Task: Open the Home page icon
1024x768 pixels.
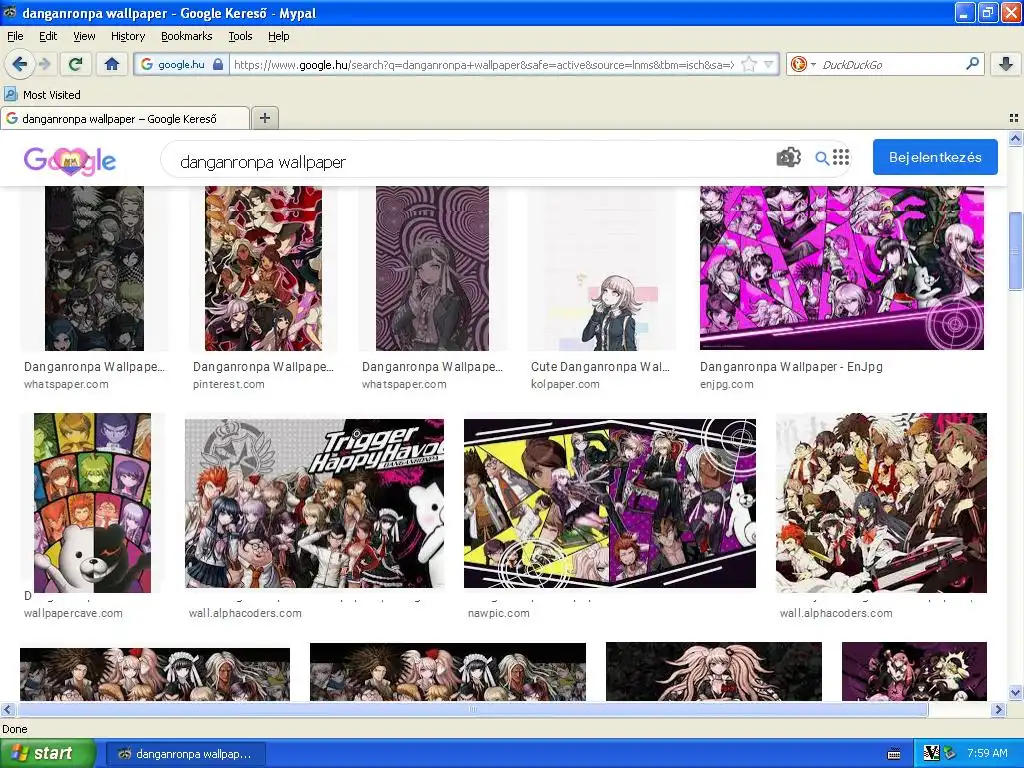Action: coord(112,64)
